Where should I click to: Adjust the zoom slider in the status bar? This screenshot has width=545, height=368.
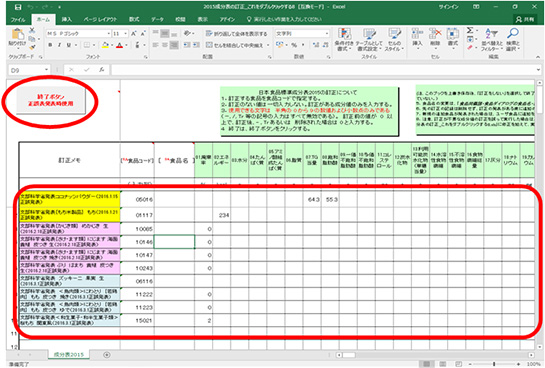click(x=494, y=364)
